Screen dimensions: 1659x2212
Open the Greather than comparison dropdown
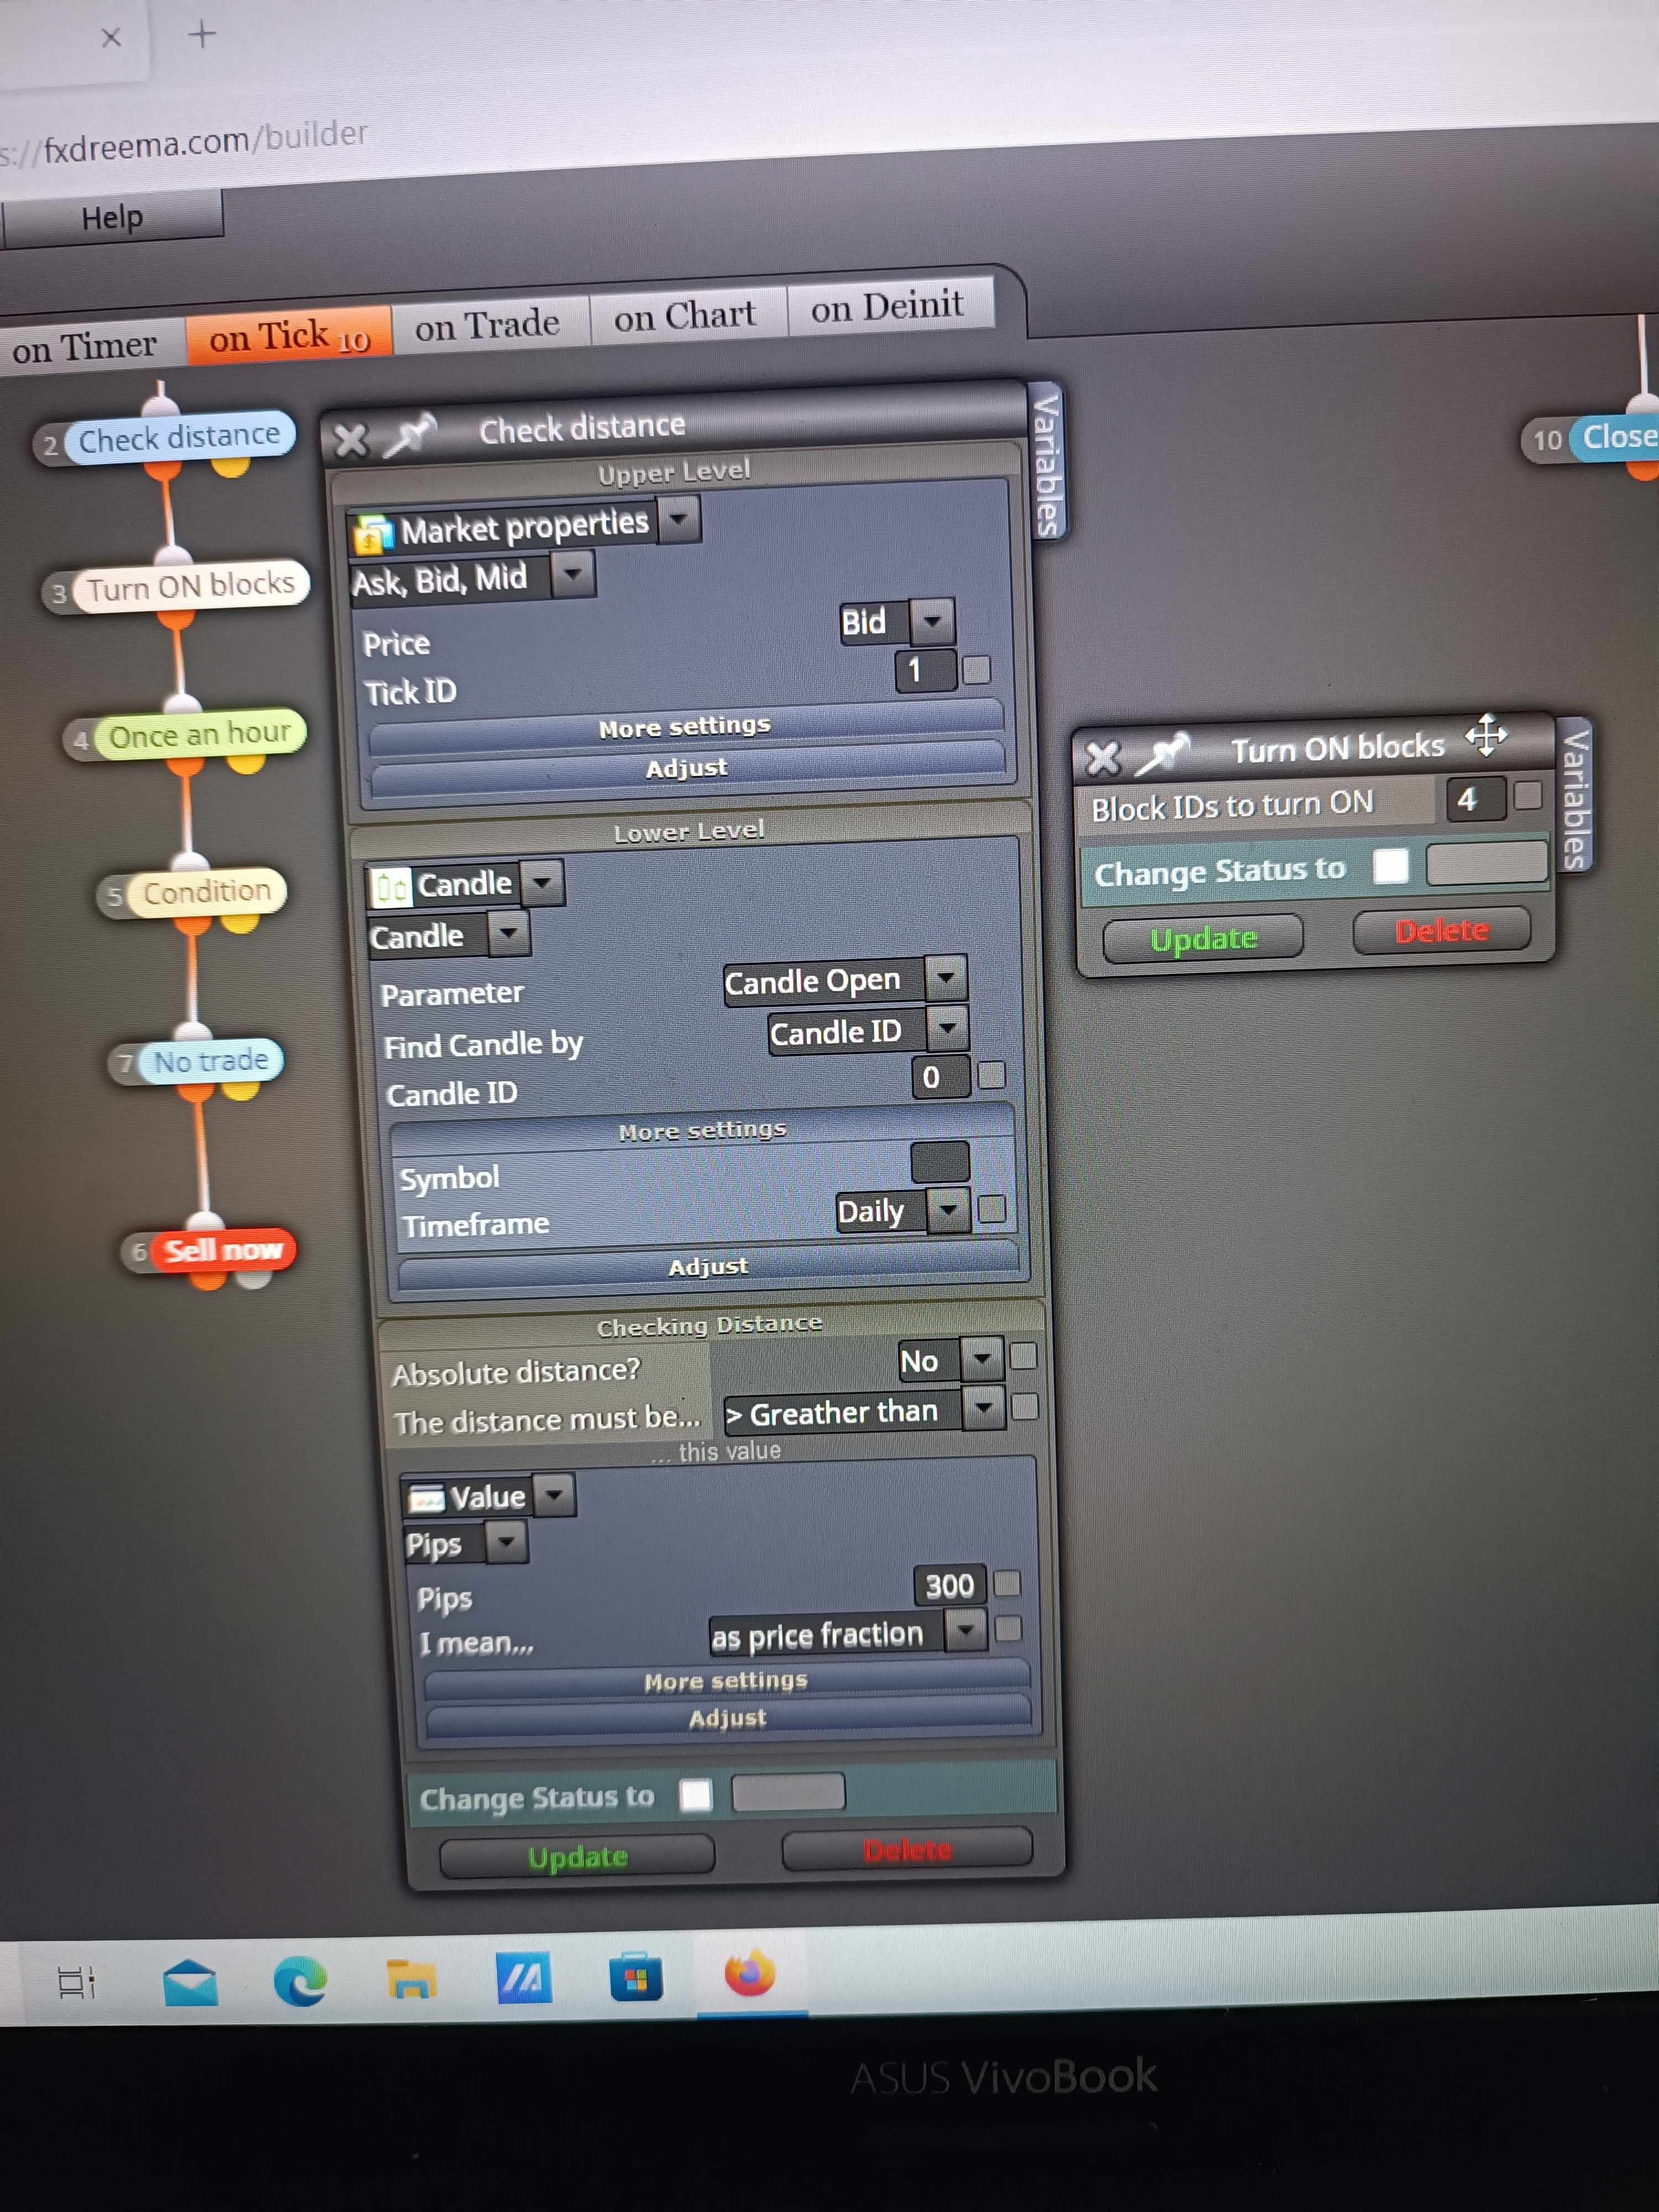[x=983, y=1408]
